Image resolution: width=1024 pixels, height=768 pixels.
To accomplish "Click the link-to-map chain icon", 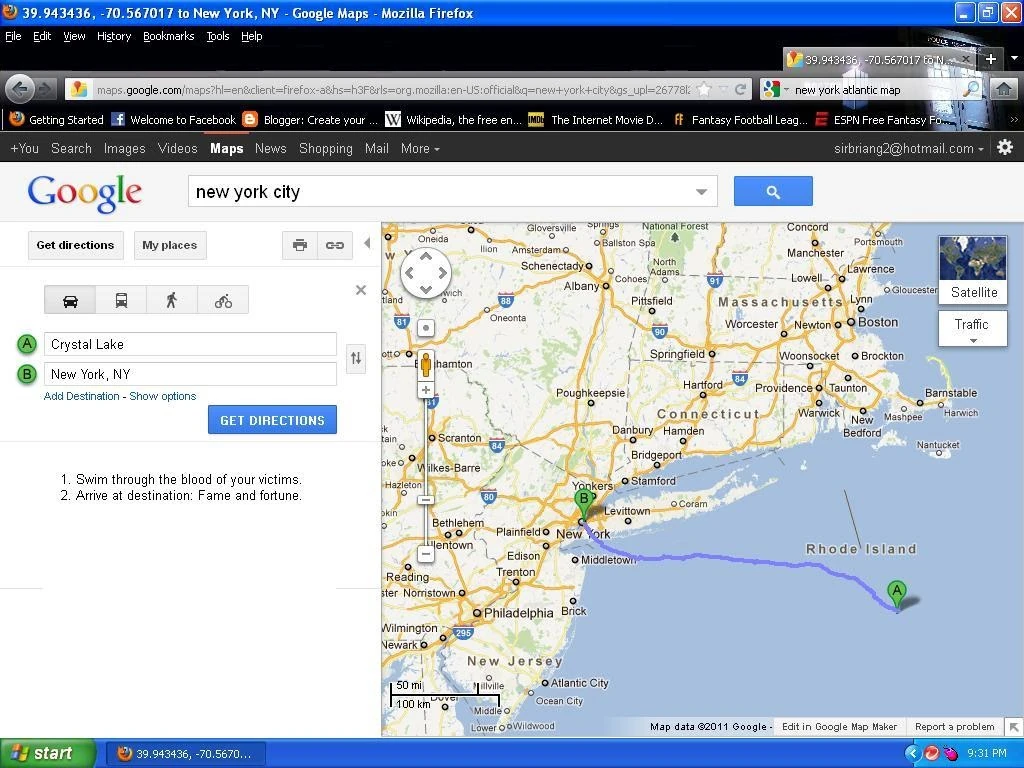I will tap(335, 245).
